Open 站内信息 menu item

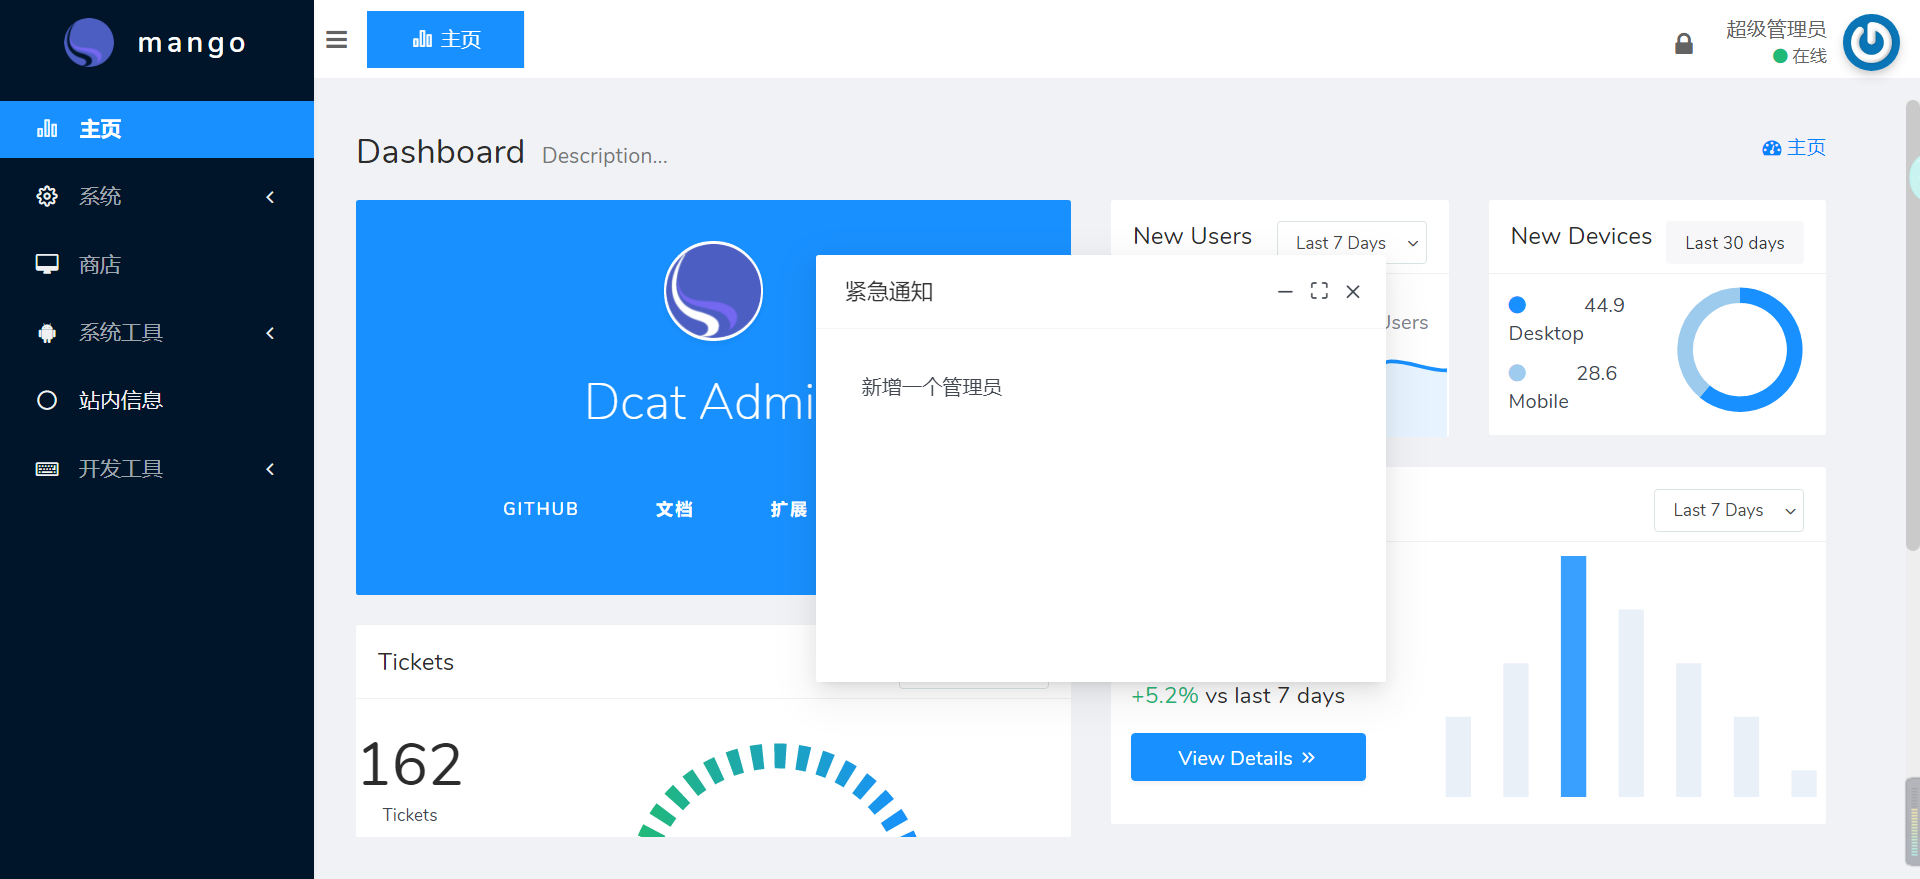coord(157,400)
